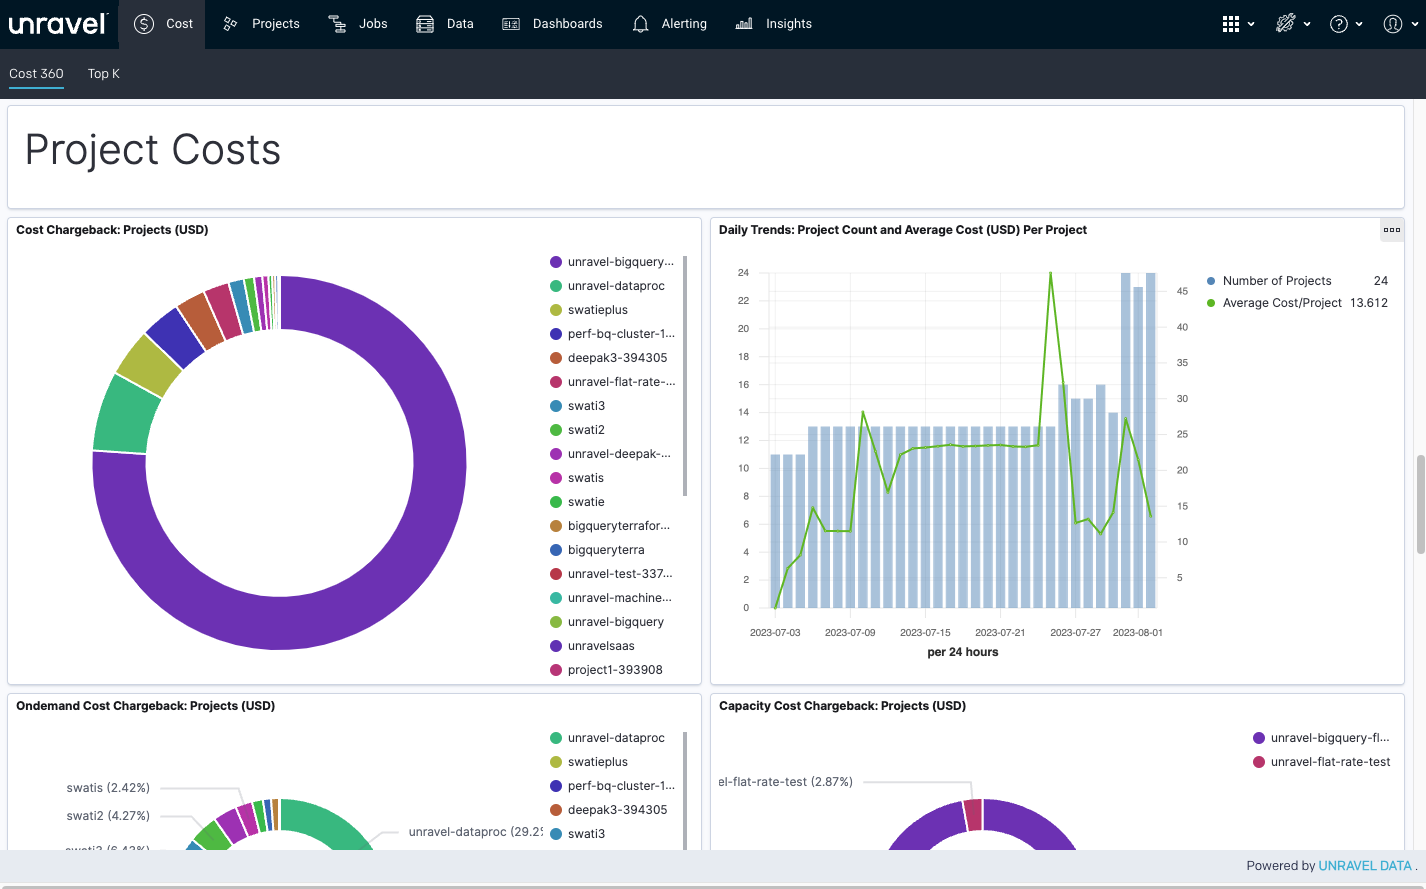Screen dimensions: 1426x889
Task: Toggle unravel-deepak legend entry
Action: pyautogui.click(x=610, y=454)
